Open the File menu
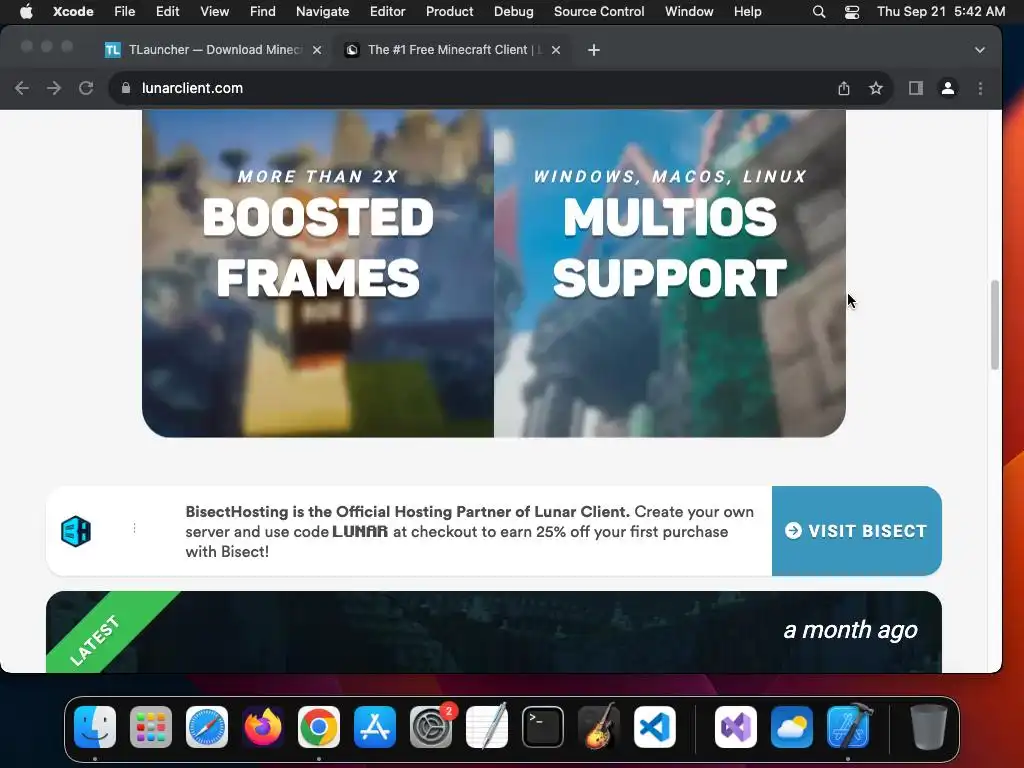Viewport: 1024px width, 768px height. point(124,12)
